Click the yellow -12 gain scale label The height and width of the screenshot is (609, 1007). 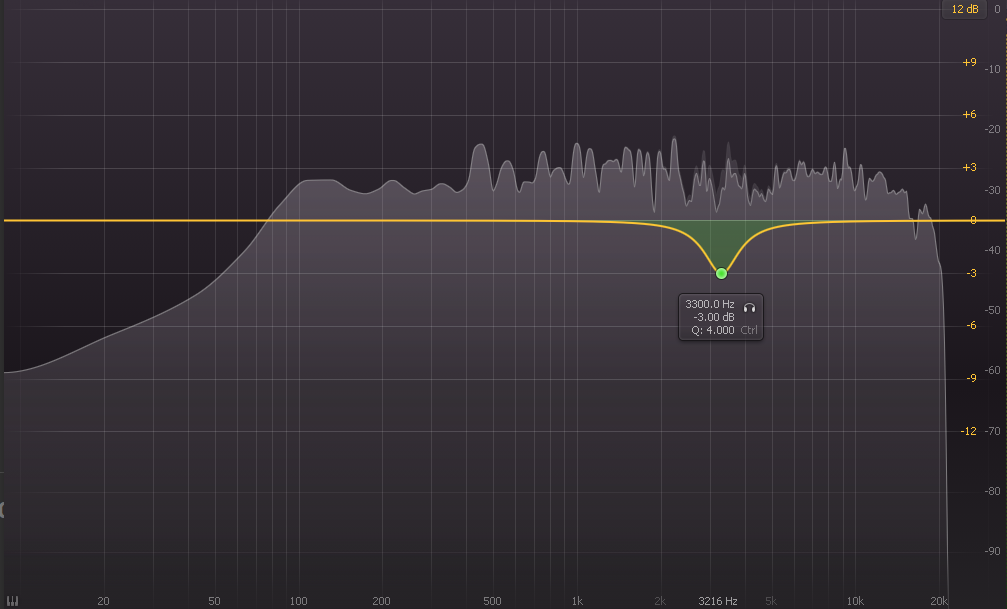(x=968, y=431)
